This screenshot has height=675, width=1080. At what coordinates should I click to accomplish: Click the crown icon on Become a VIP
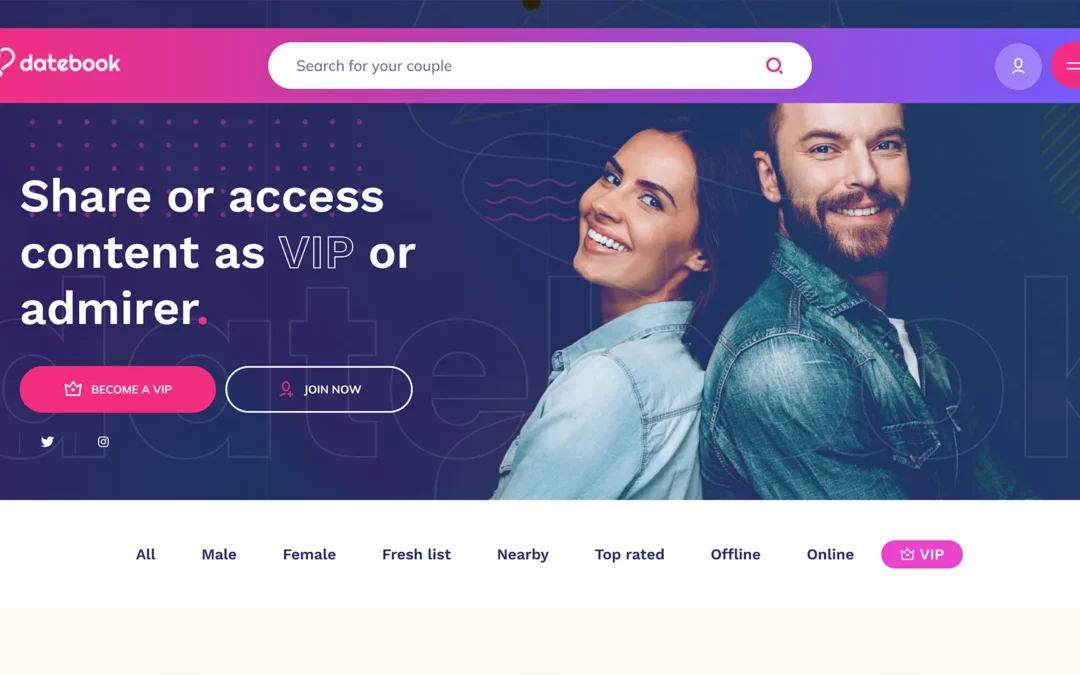[x=73, y=389]
